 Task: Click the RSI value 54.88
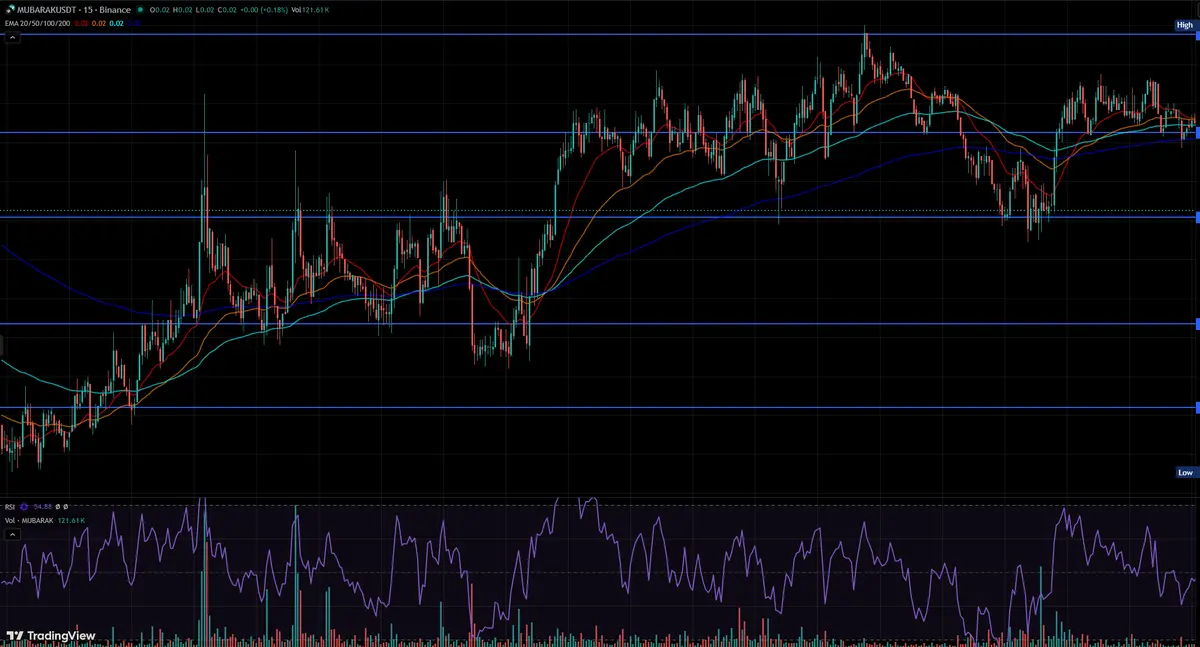coord(43,507)
